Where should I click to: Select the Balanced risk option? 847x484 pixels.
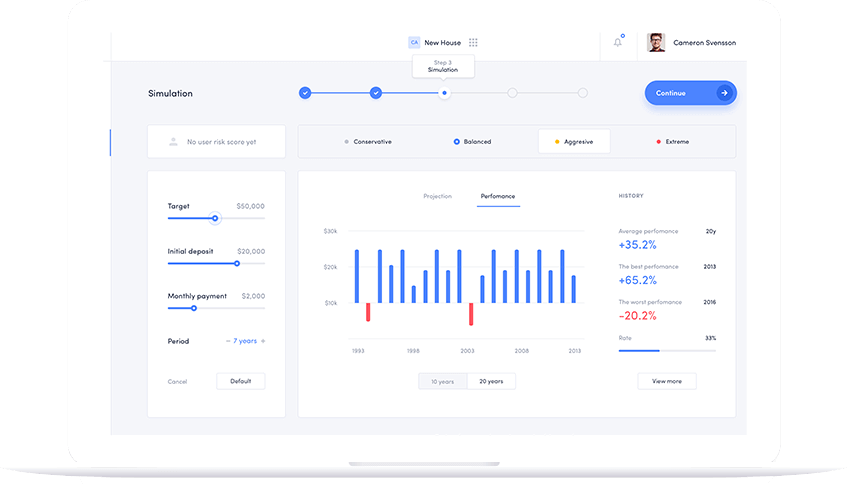(x=472, y=142)
